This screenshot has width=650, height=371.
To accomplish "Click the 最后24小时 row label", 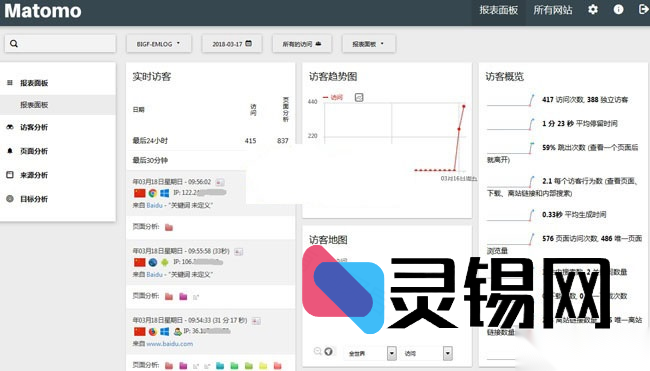I will [150, 141].
